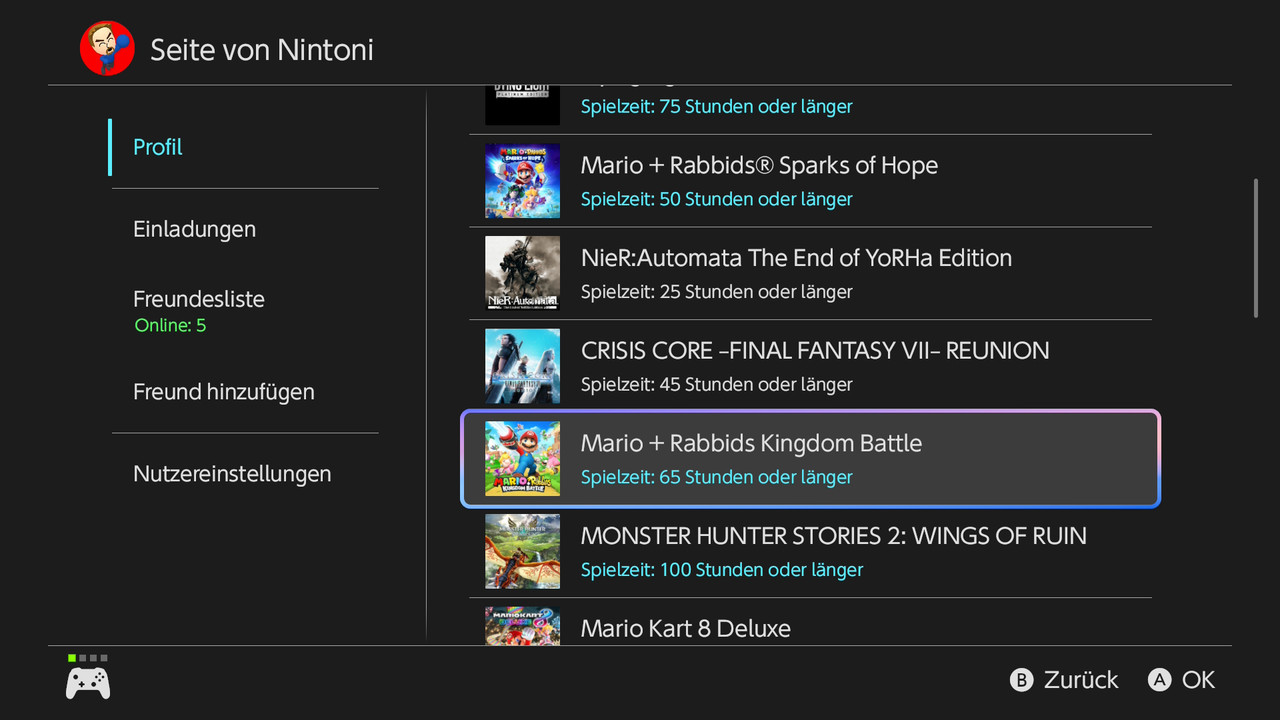Screen dimensions: 1280x720
Task: Open the Crisis Core Final Fantasy VII cover art
Action: [x=522, y=366]
